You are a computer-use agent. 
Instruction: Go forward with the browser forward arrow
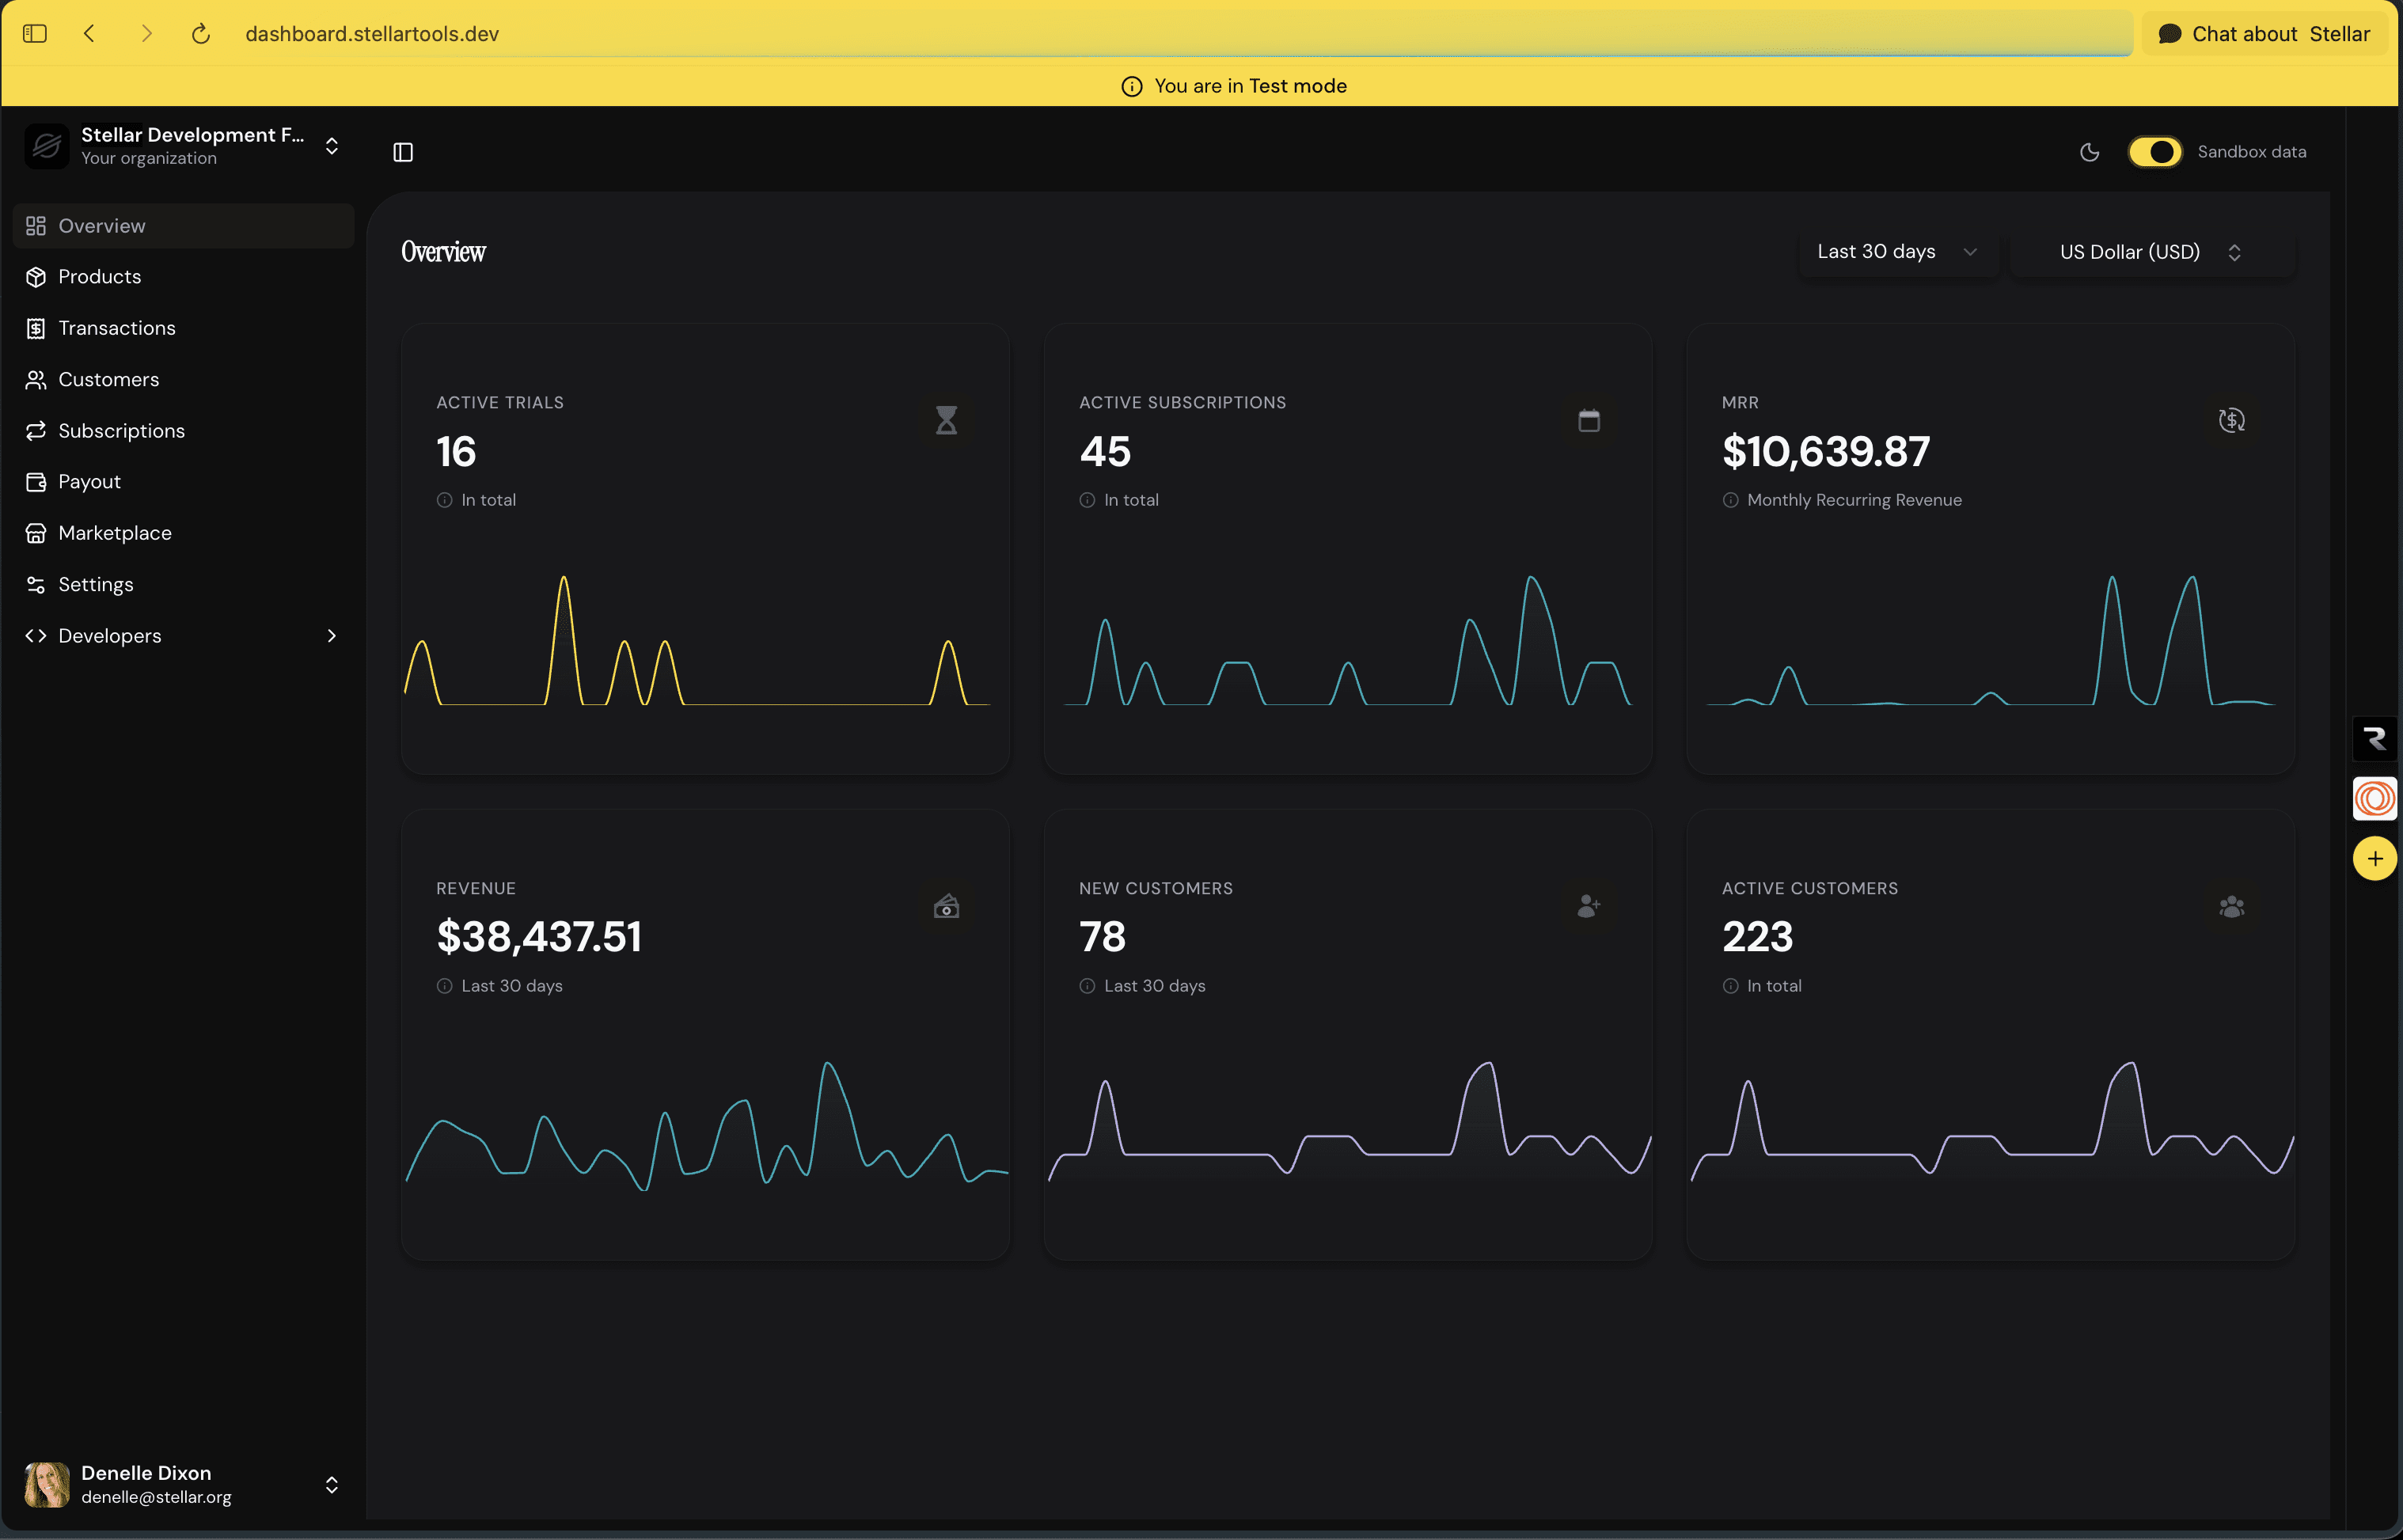(146, 34)
